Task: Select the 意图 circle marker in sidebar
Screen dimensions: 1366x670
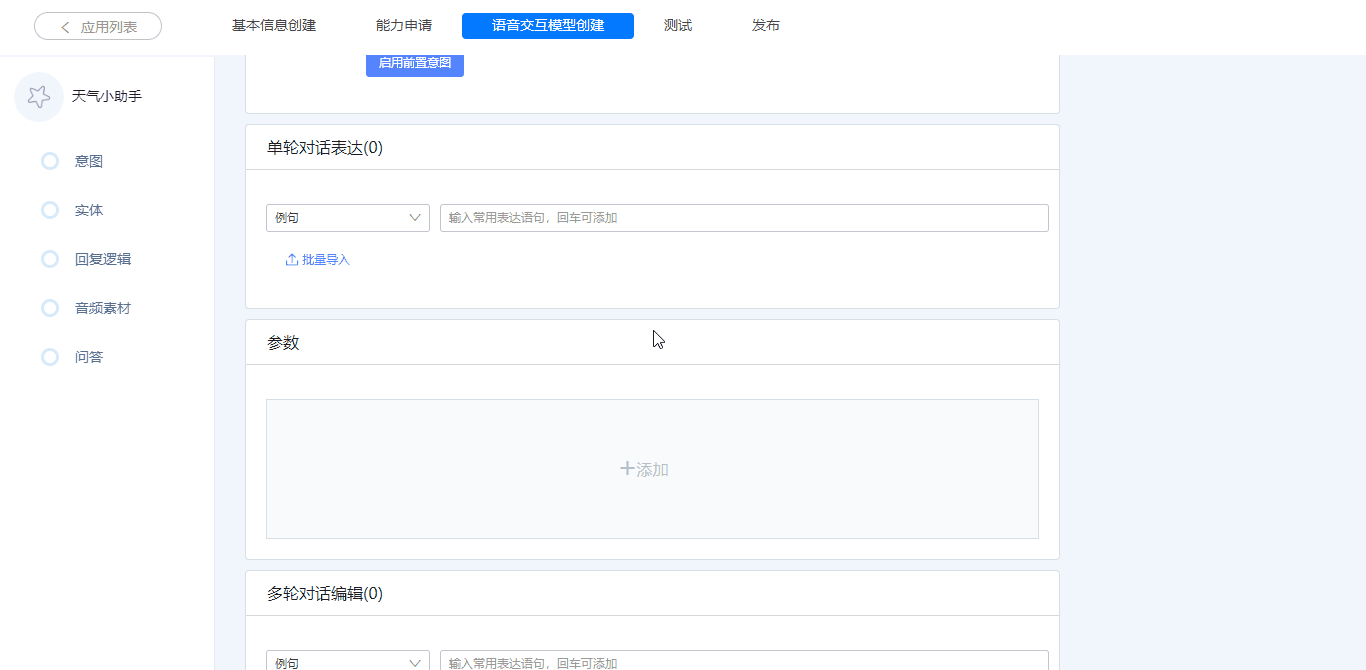Action: pyautogui.click(x=50, y=161)
